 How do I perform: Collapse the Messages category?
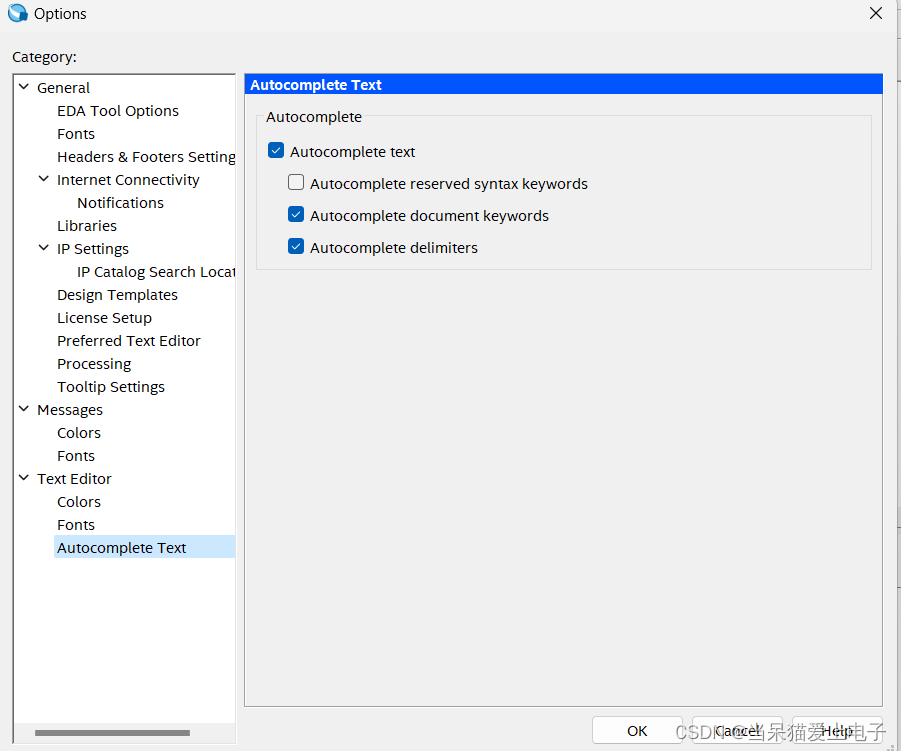pos(24,409)
